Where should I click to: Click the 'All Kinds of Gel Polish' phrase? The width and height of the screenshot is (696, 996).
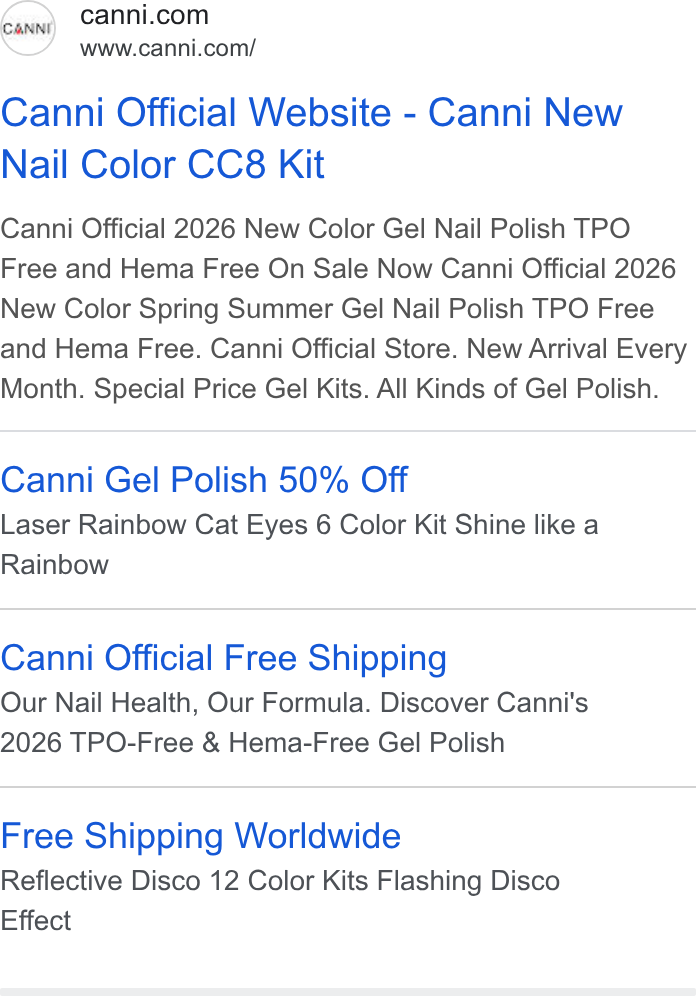point(518,389)
